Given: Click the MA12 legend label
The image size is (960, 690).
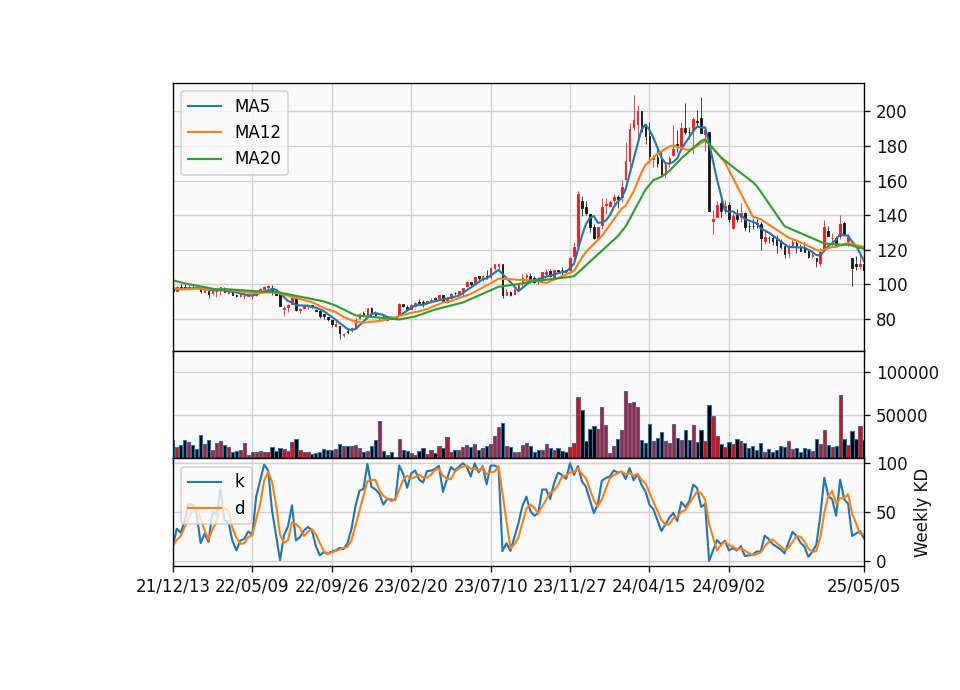Looking at the screenshot, I should click(257, 132).
